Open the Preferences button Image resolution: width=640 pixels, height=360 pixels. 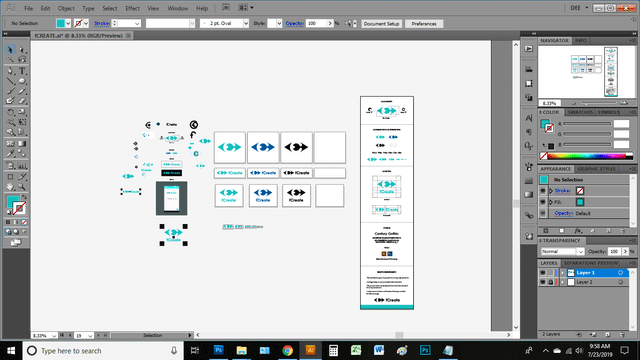tap(424, 24)
